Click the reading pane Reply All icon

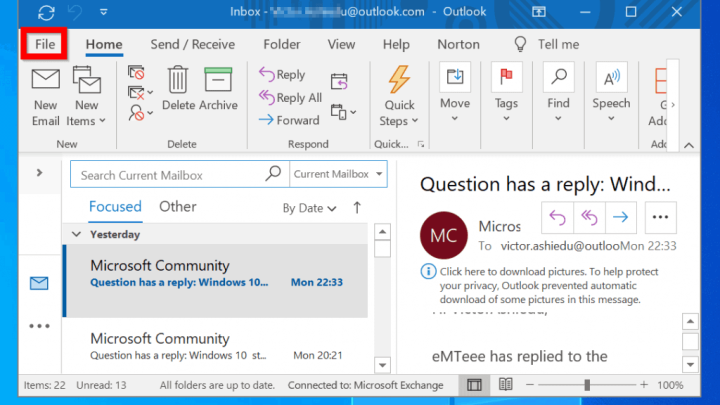coord(589,217)
